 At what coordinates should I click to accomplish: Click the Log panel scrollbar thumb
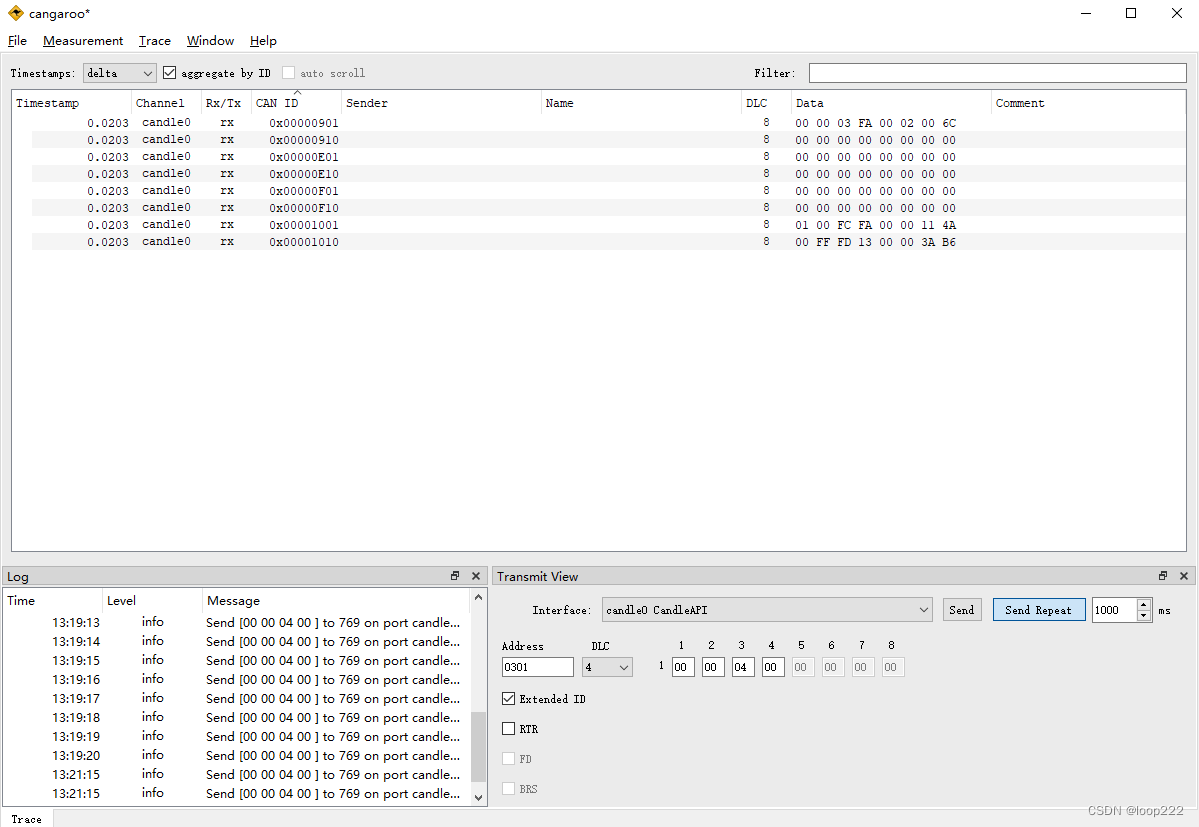tap(478, 747)
